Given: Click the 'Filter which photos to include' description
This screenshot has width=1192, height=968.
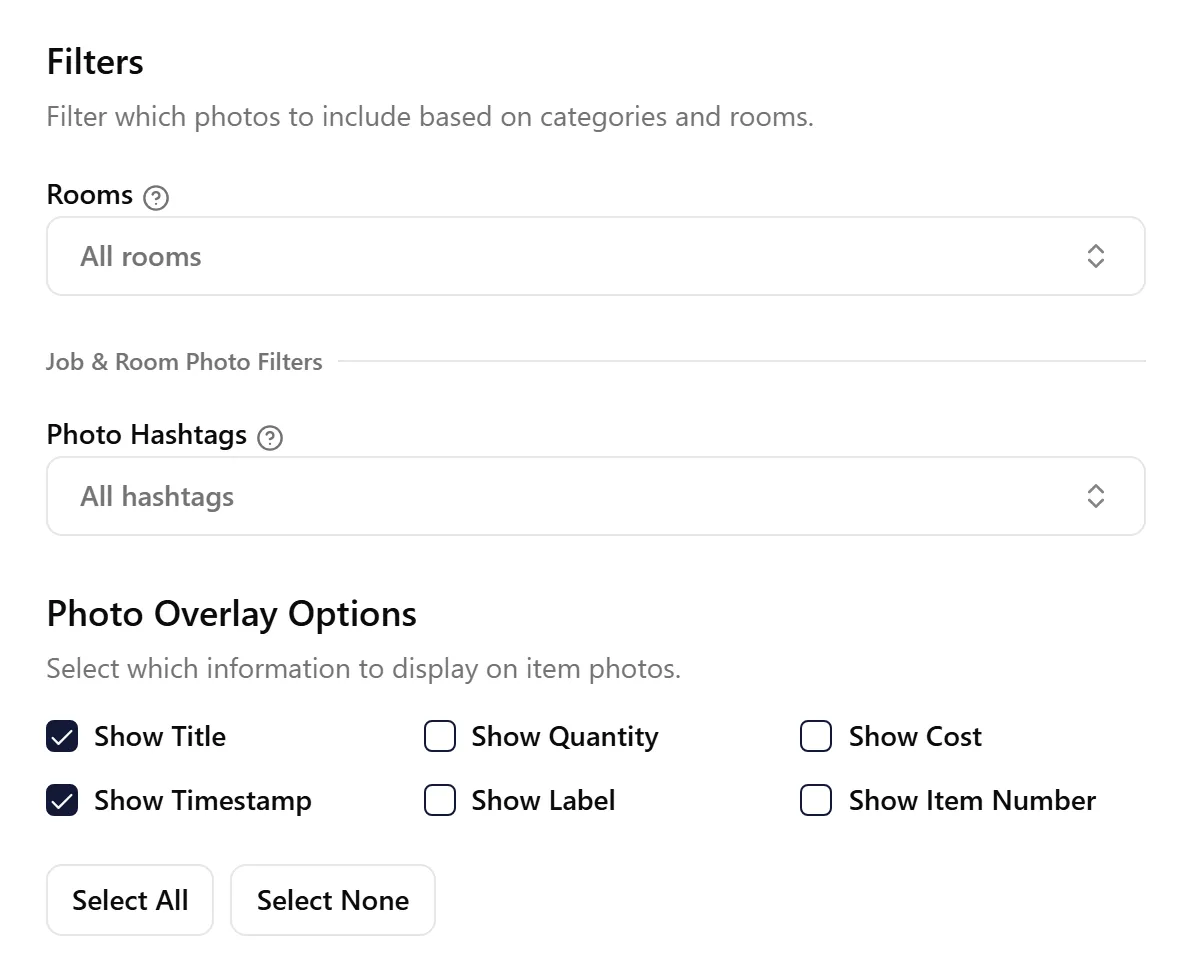Looking at the screenshot, I should coord(430,117).
